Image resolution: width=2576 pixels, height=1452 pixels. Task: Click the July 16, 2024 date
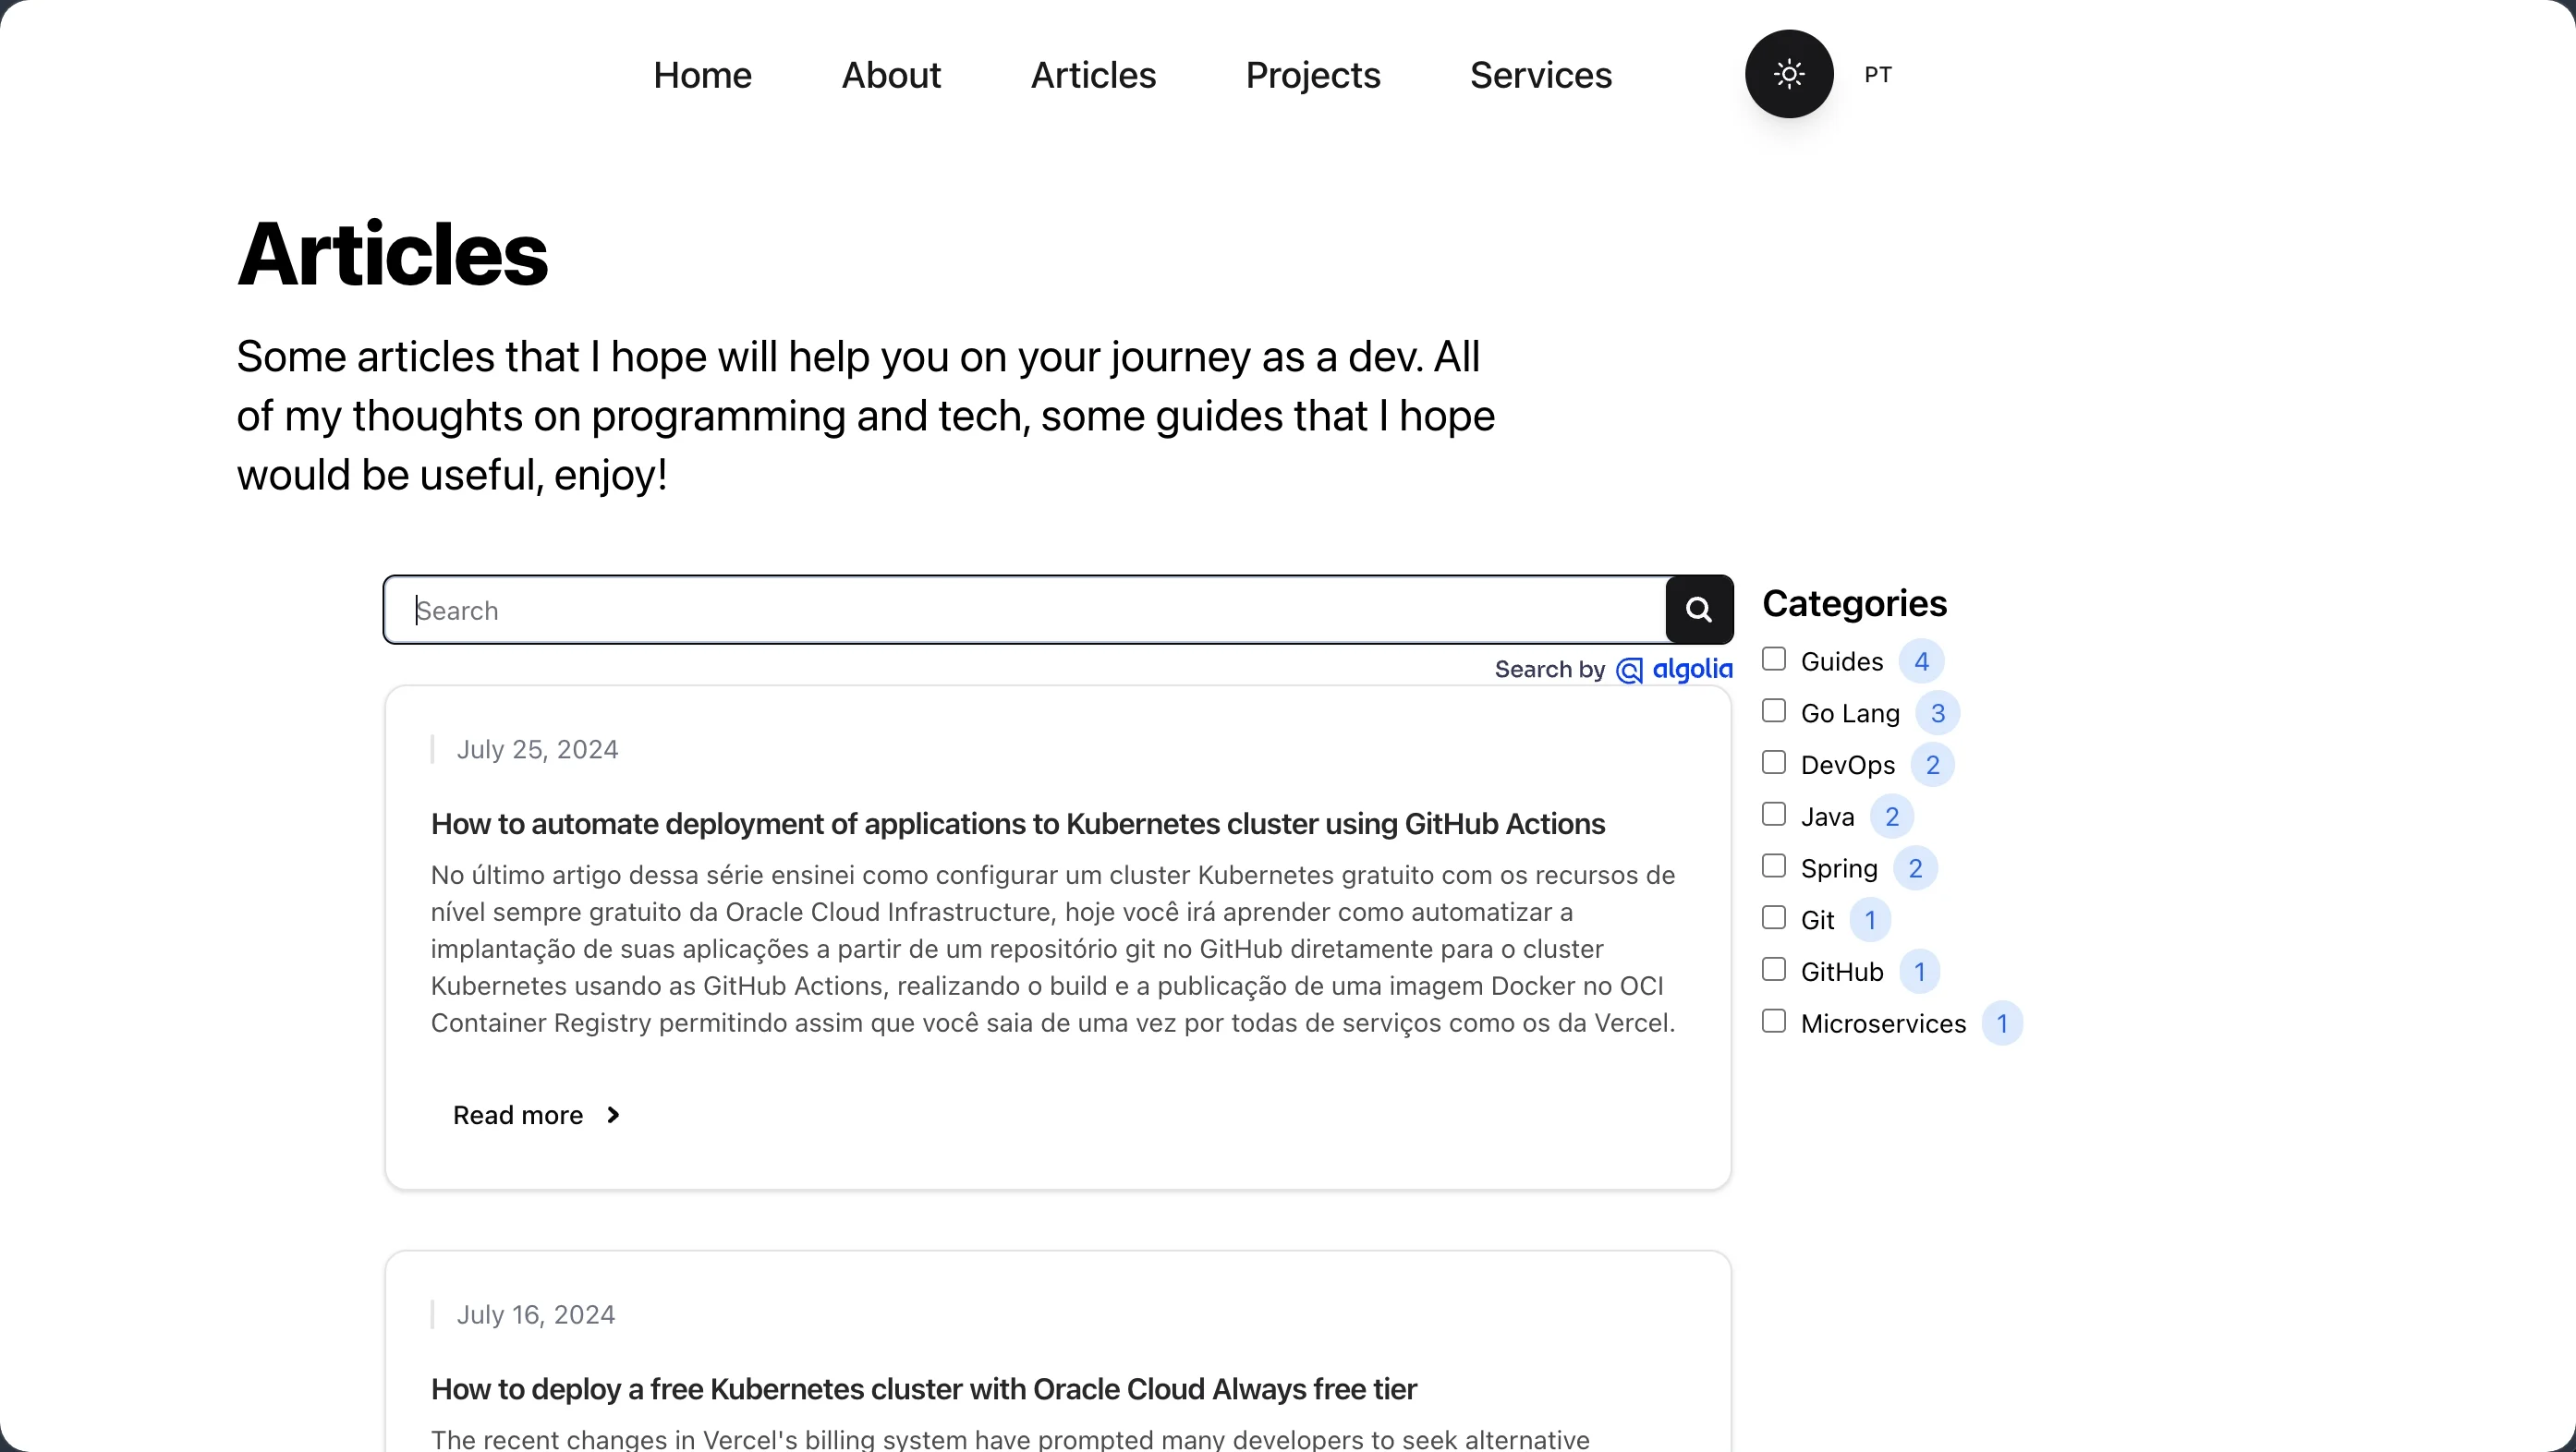coord(535,1315)
